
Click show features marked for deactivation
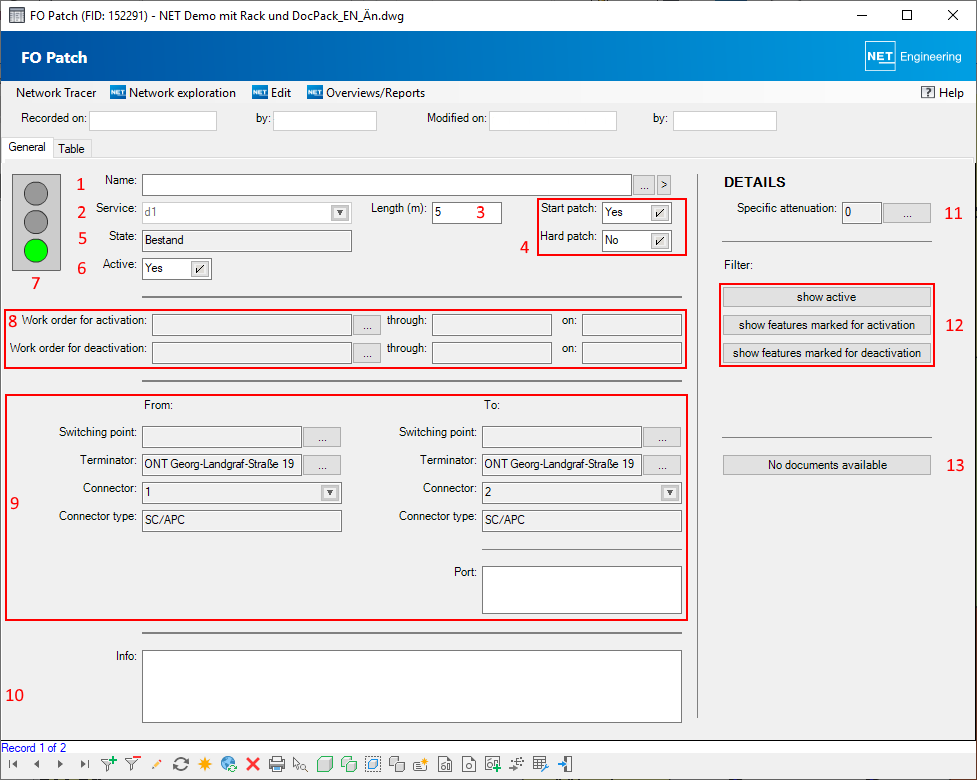pos(827,353)
